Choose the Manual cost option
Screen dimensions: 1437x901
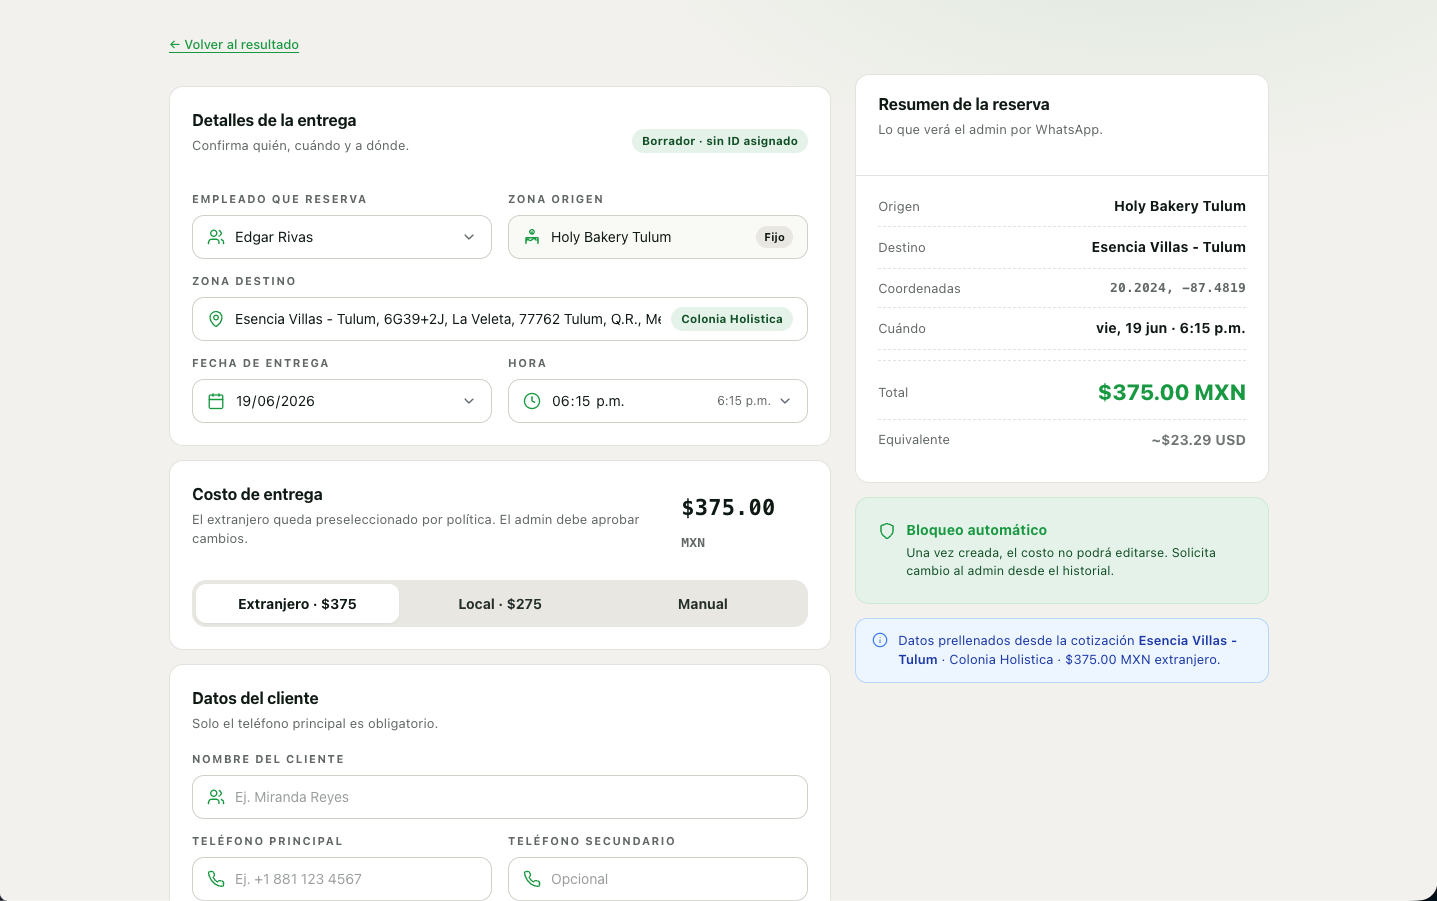703,604
